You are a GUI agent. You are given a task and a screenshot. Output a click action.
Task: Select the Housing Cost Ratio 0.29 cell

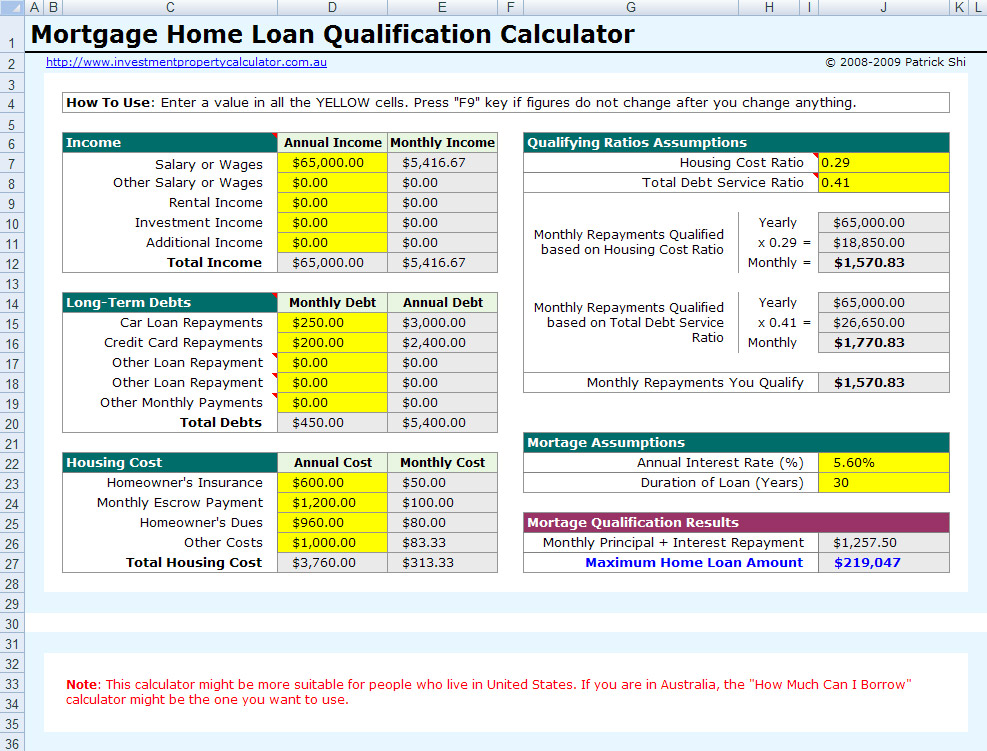click(x=884, y=162)
